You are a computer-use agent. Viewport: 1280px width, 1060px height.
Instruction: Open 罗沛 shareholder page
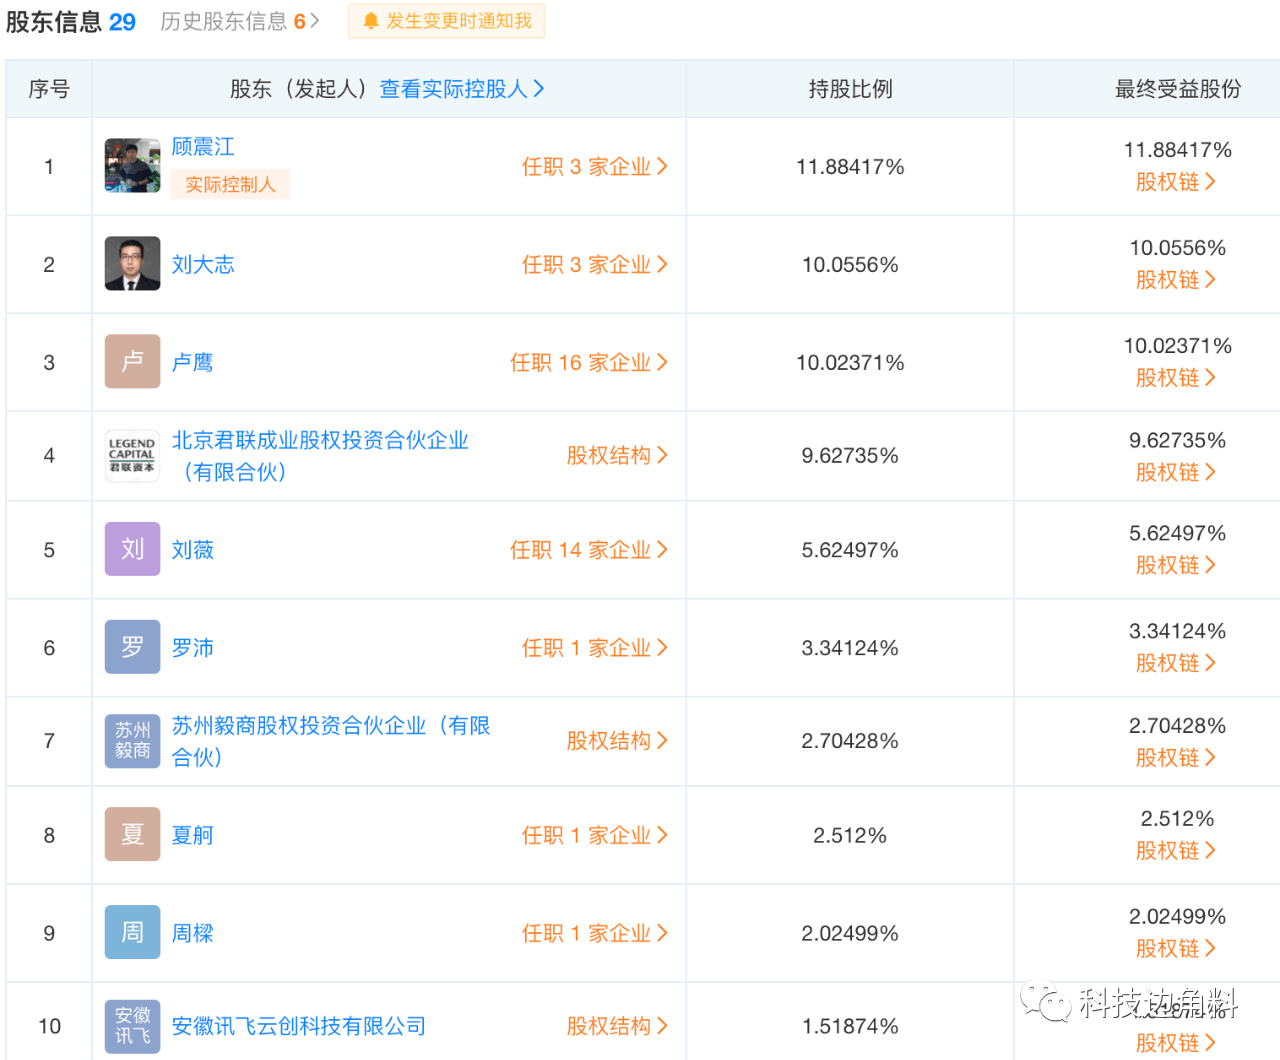[x=192, y=648]
